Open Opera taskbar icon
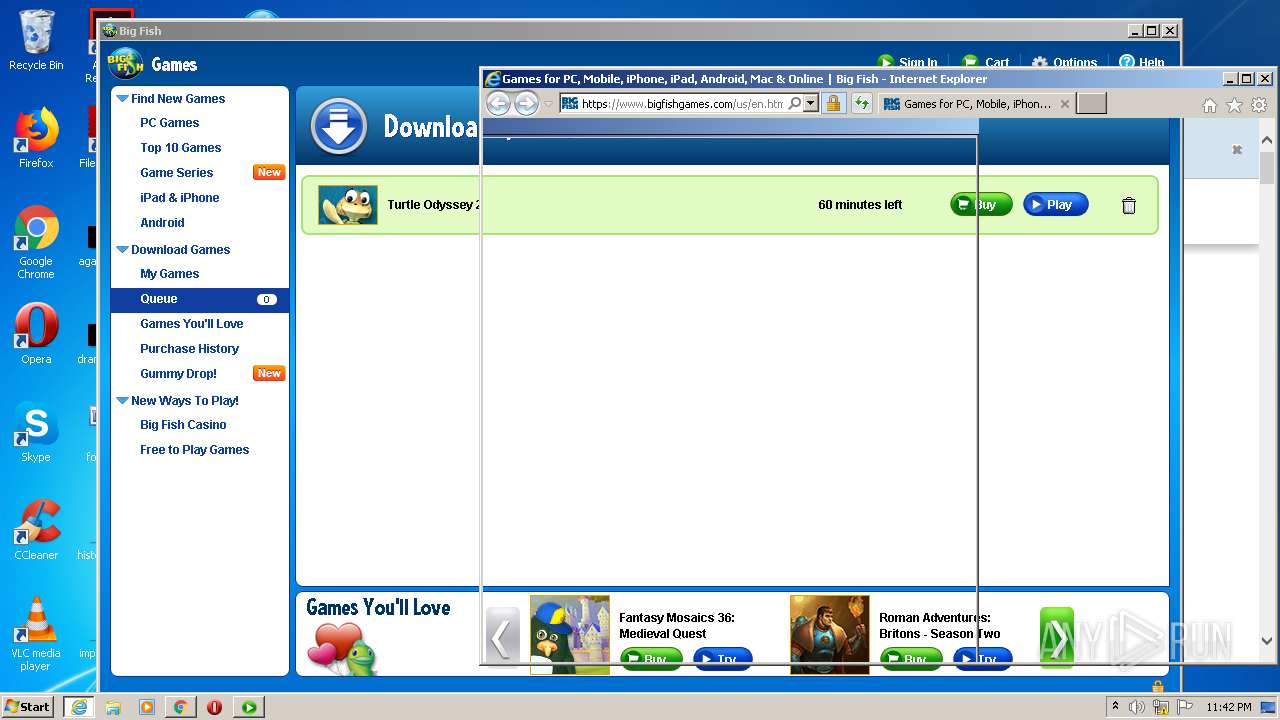This screenshot has width=1280, height=720. [214, 707]
